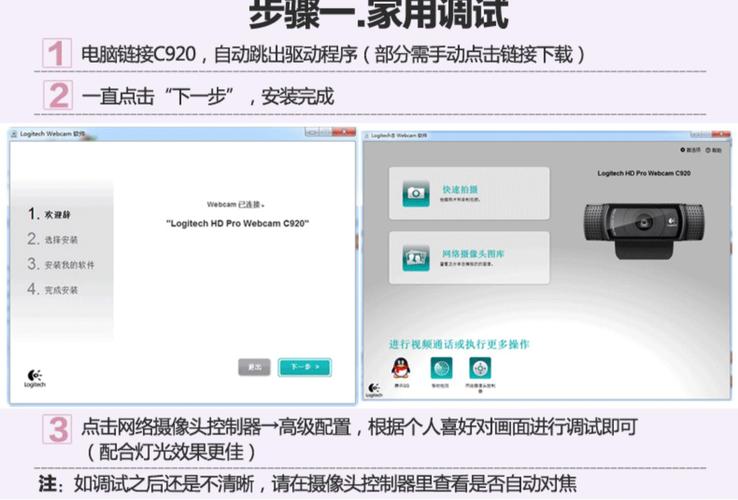
Task: Close the Logitech webcam software main window
Action: [722, 135]
